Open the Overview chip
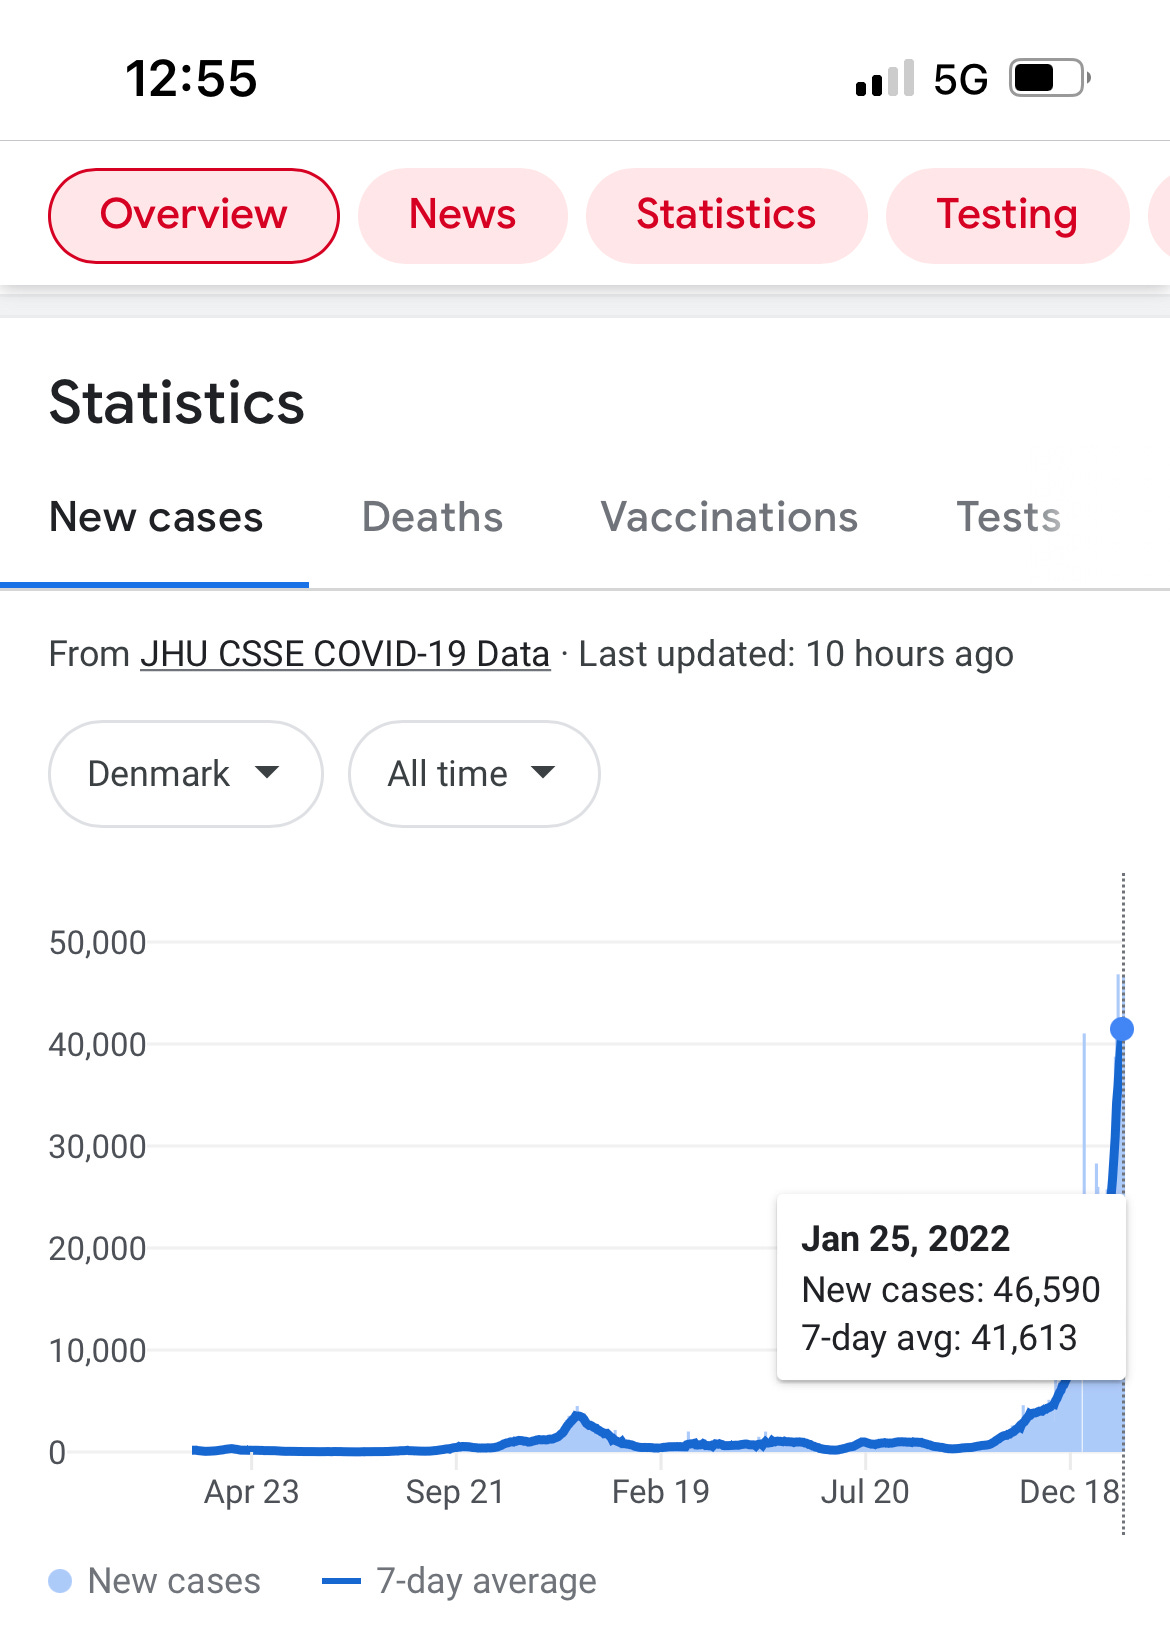 click(193, 215)
